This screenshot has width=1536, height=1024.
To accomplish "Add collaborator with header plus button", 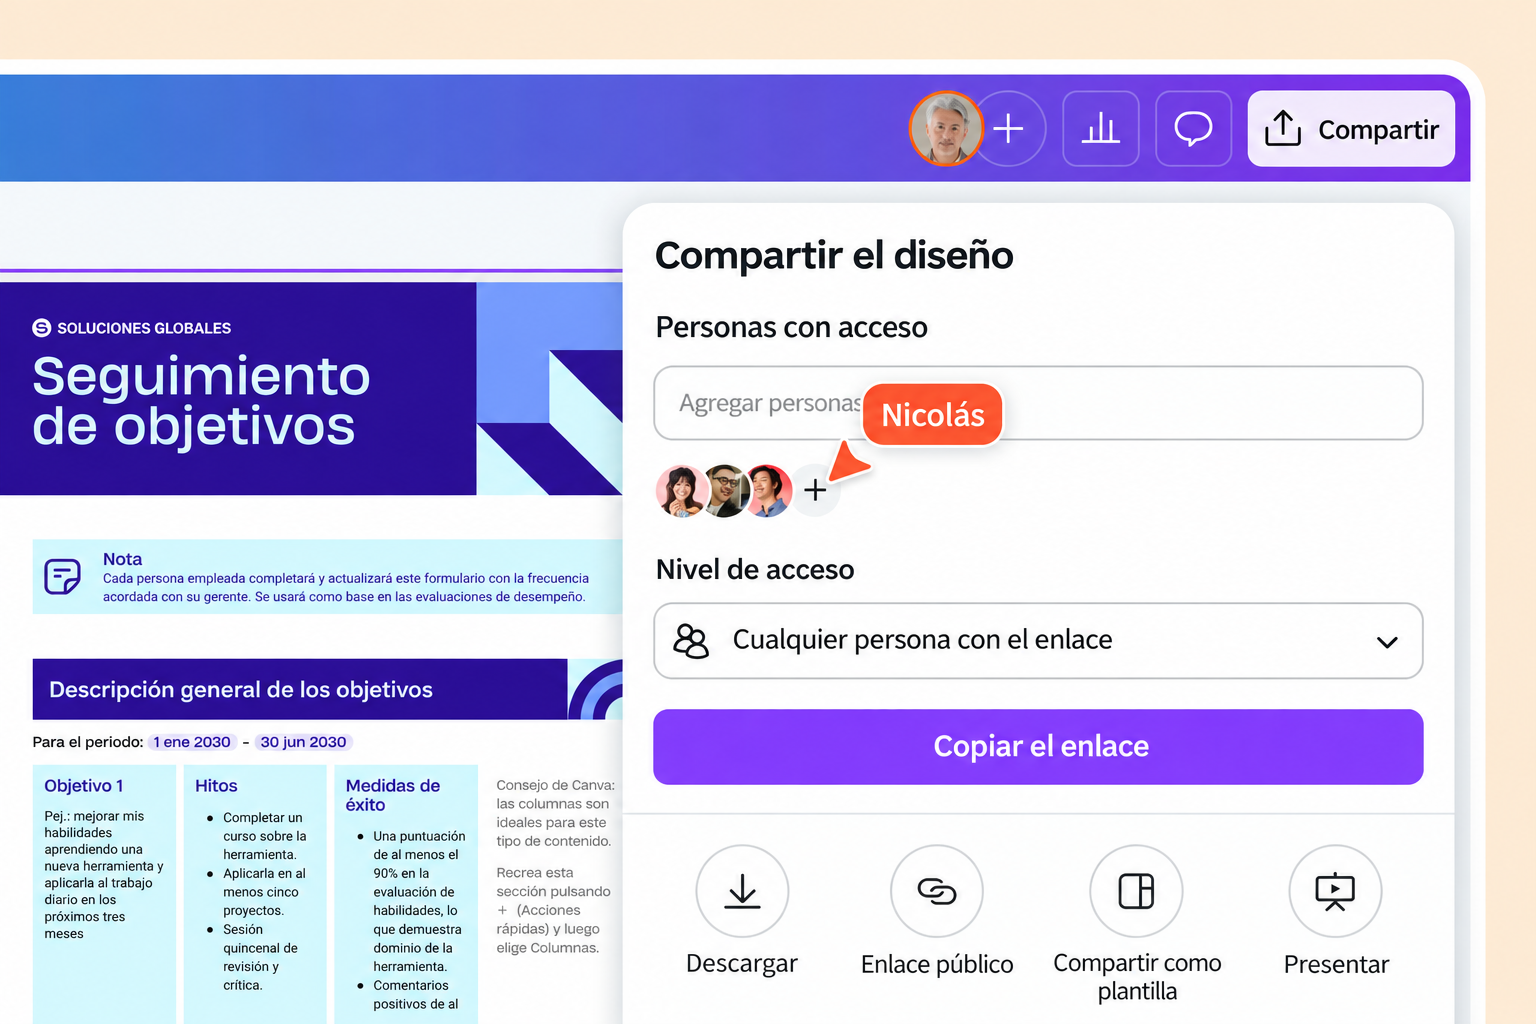I will [1009, 128].
